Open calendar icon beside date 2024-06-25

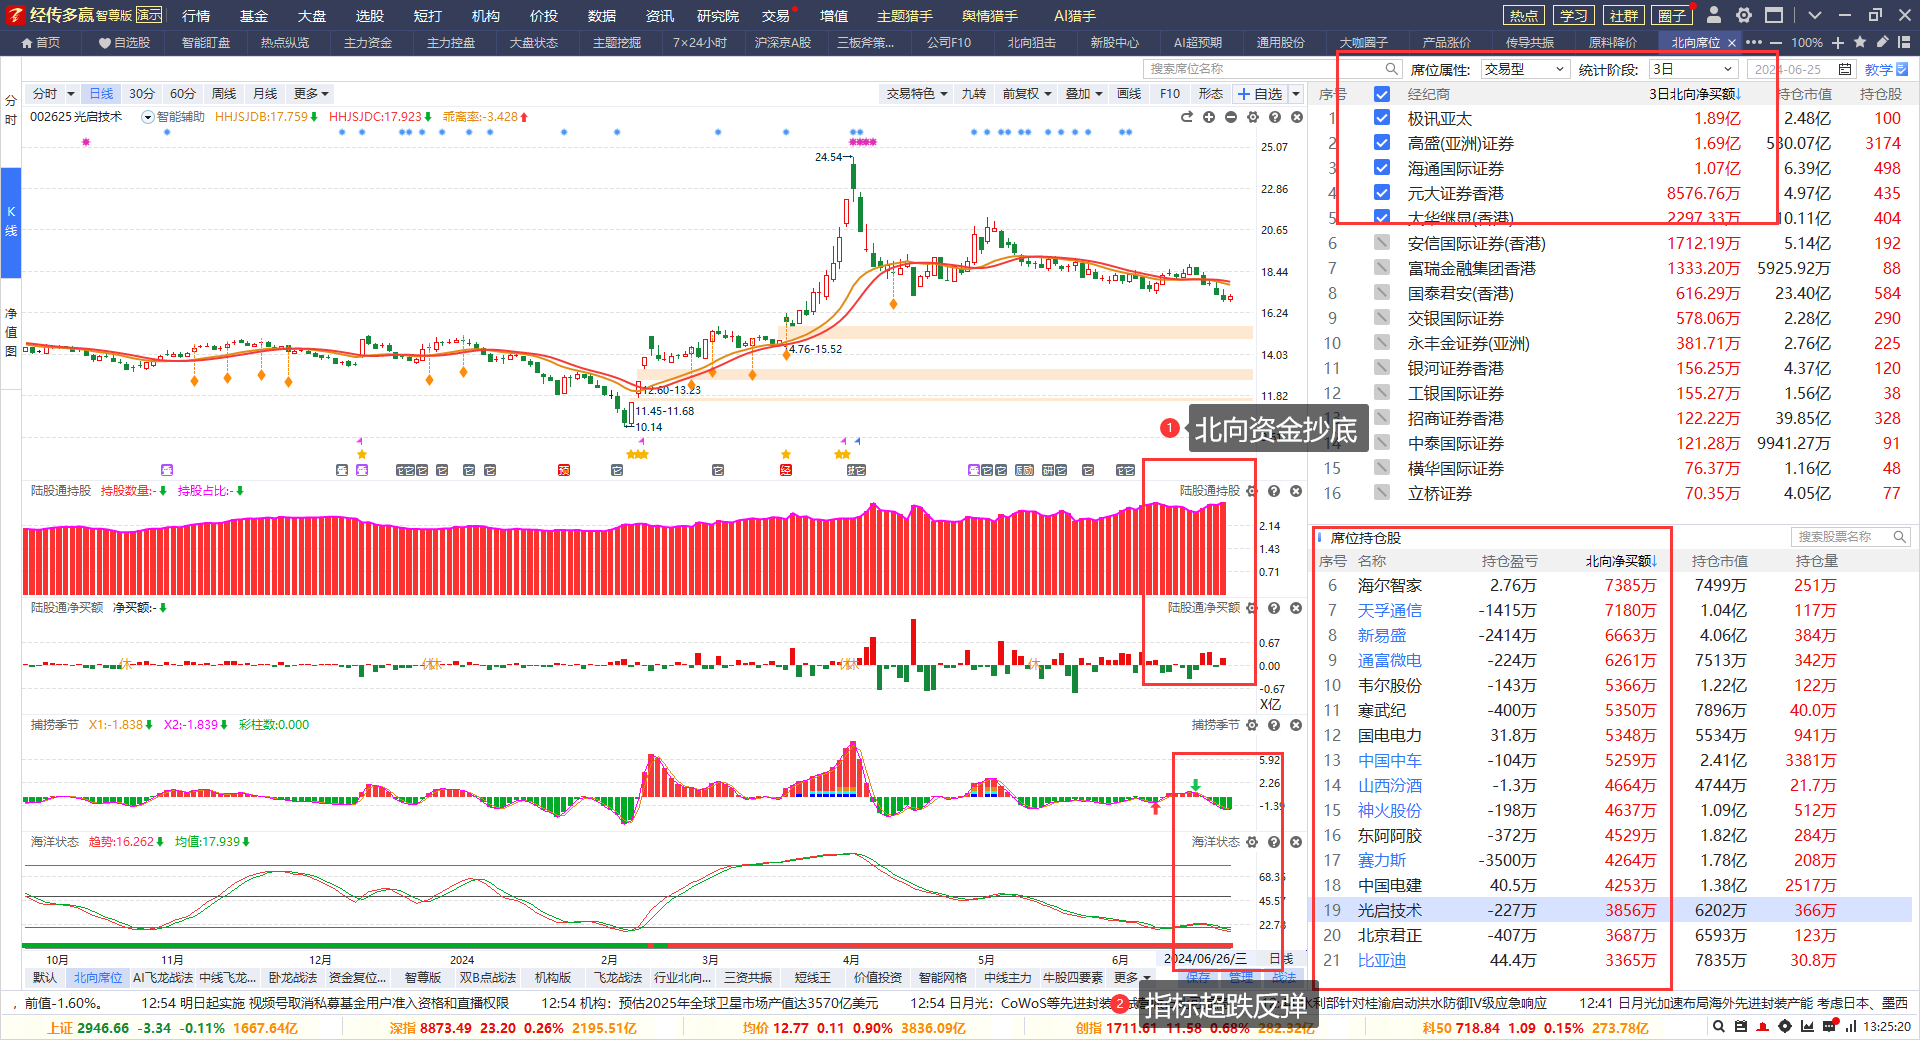(1845, 69)
